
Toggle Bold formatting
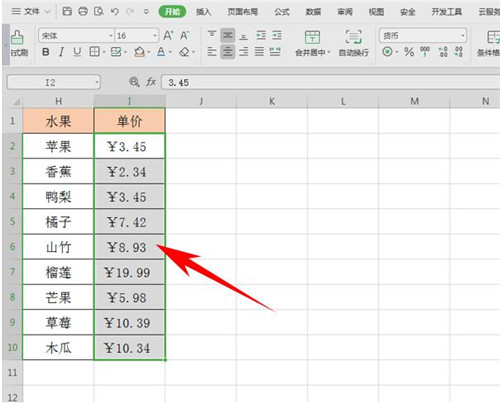(46, 52)
